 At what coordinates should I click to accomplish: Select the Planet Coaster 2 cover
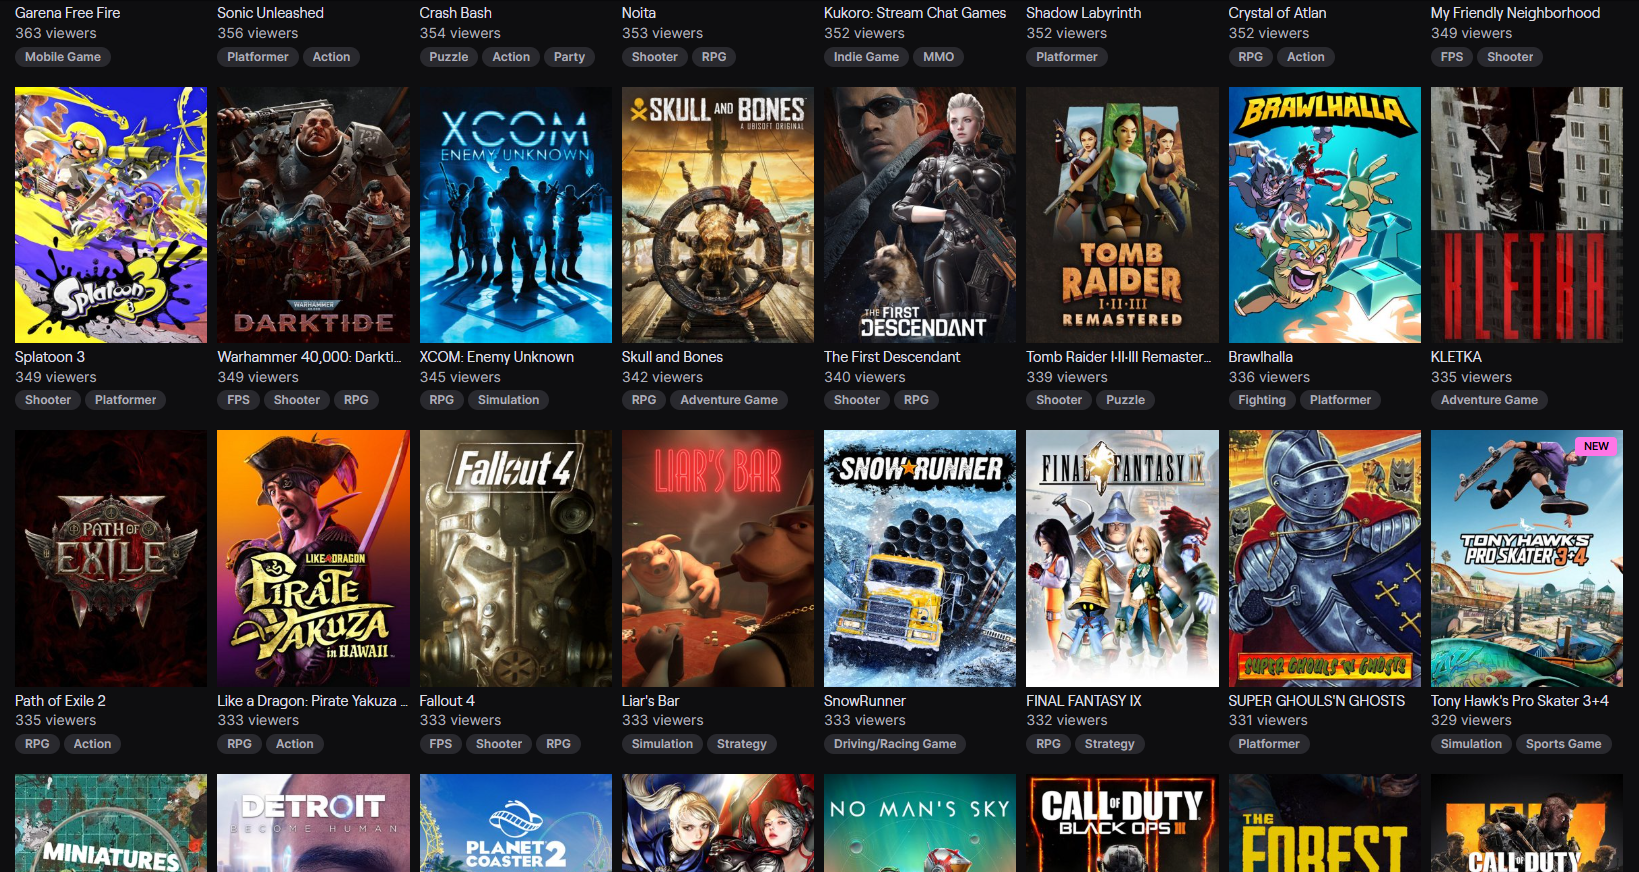point(516,823)
